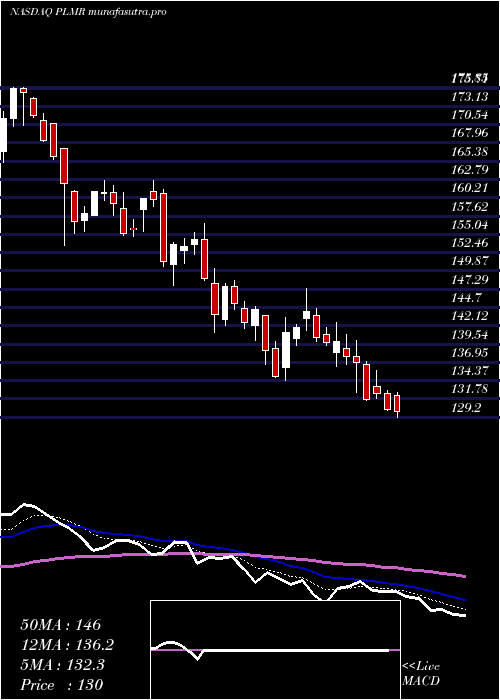Click the Price : 130 readout
Image resolution: width=500 pixels, height=700 pixels.
click(x=62, y=684)
